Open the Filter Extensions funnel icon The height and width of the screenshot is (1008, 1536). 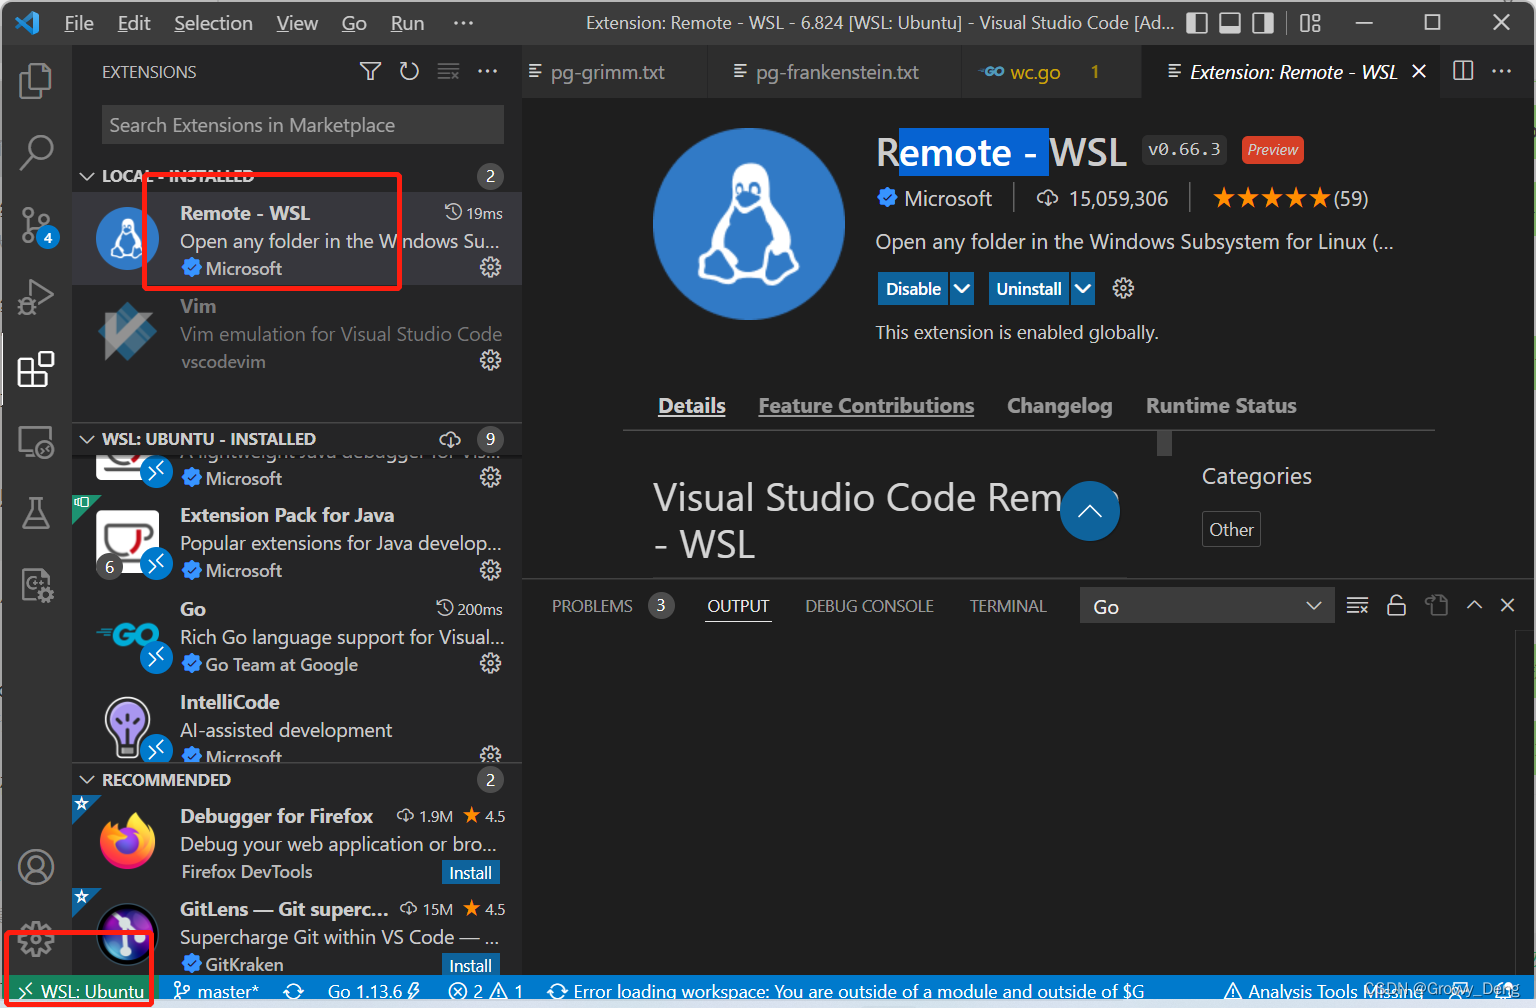click(x=370, y=71)
